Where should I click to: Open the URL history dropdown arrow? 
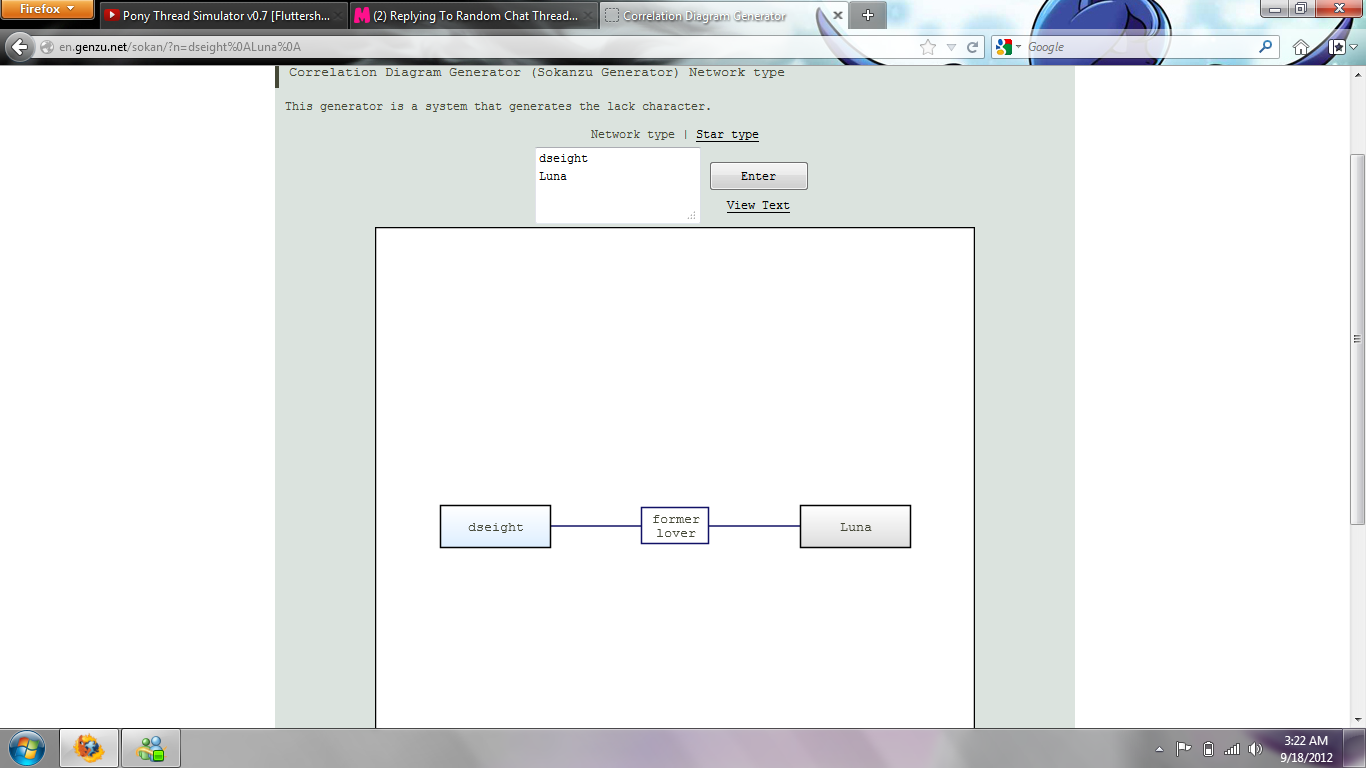click(953, 47)
